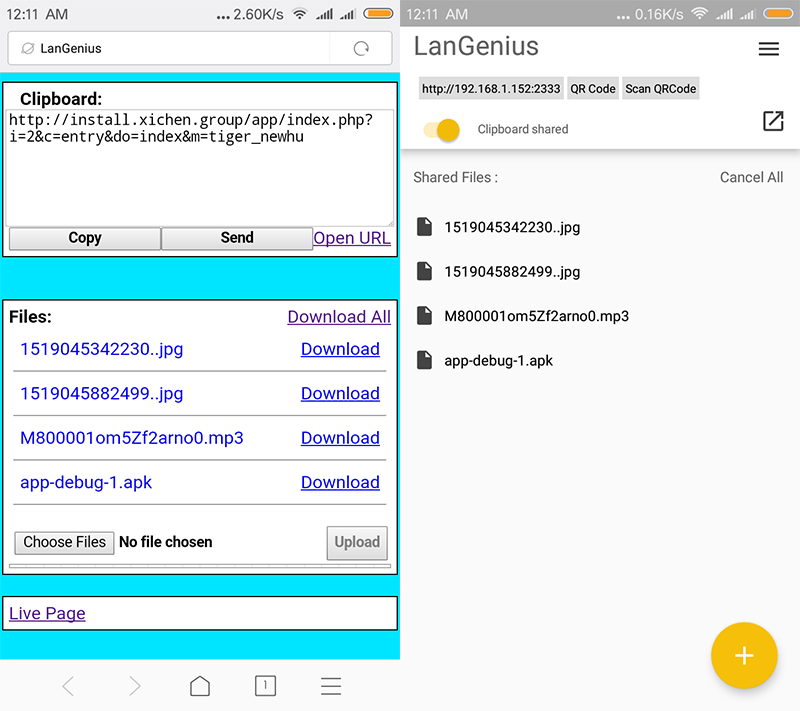Reload the LanGenius page in browser

pos(361,48)
